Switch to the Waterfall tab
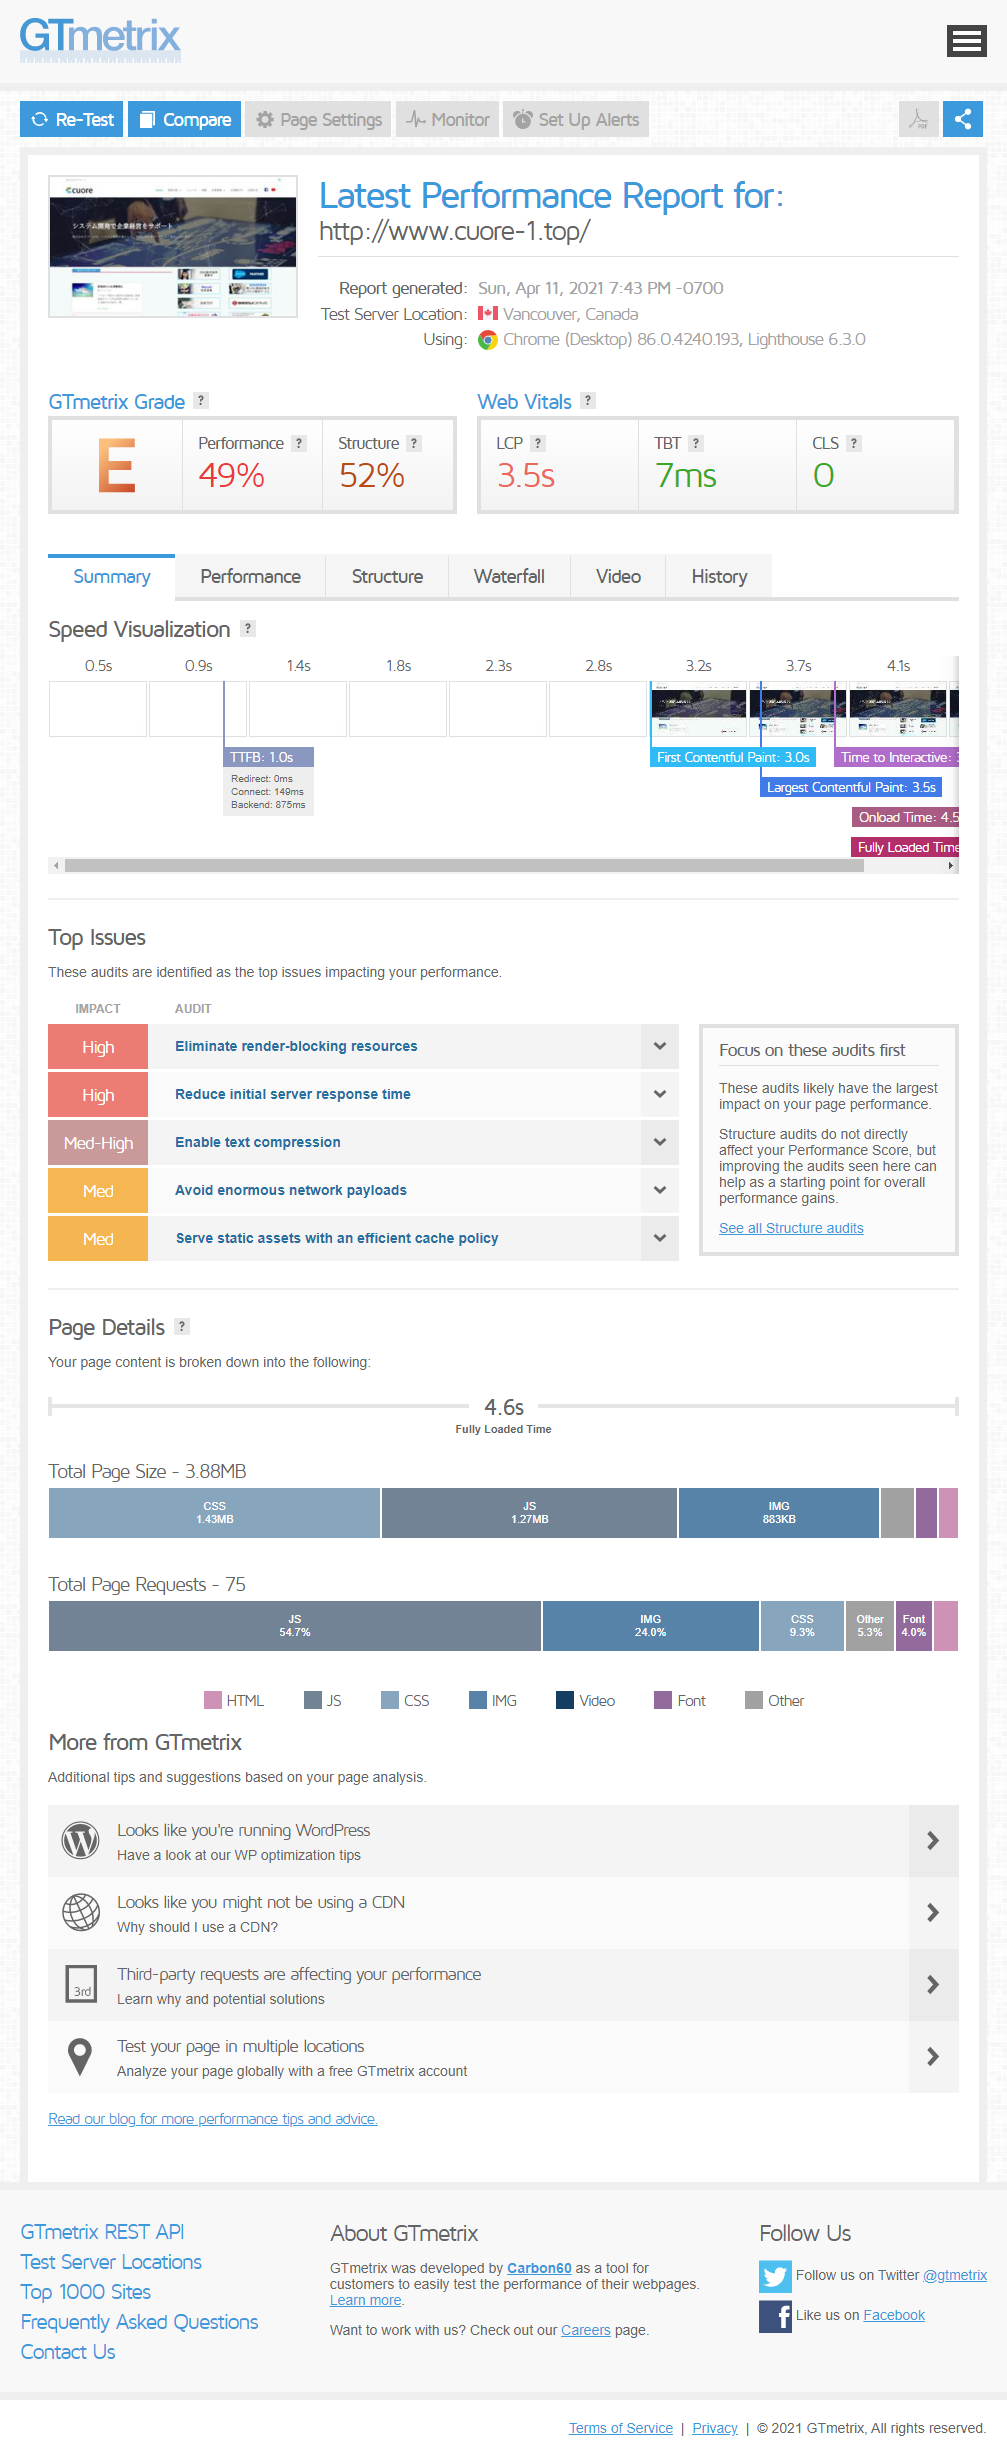1007x2456 pixels. tap(509, 577)
